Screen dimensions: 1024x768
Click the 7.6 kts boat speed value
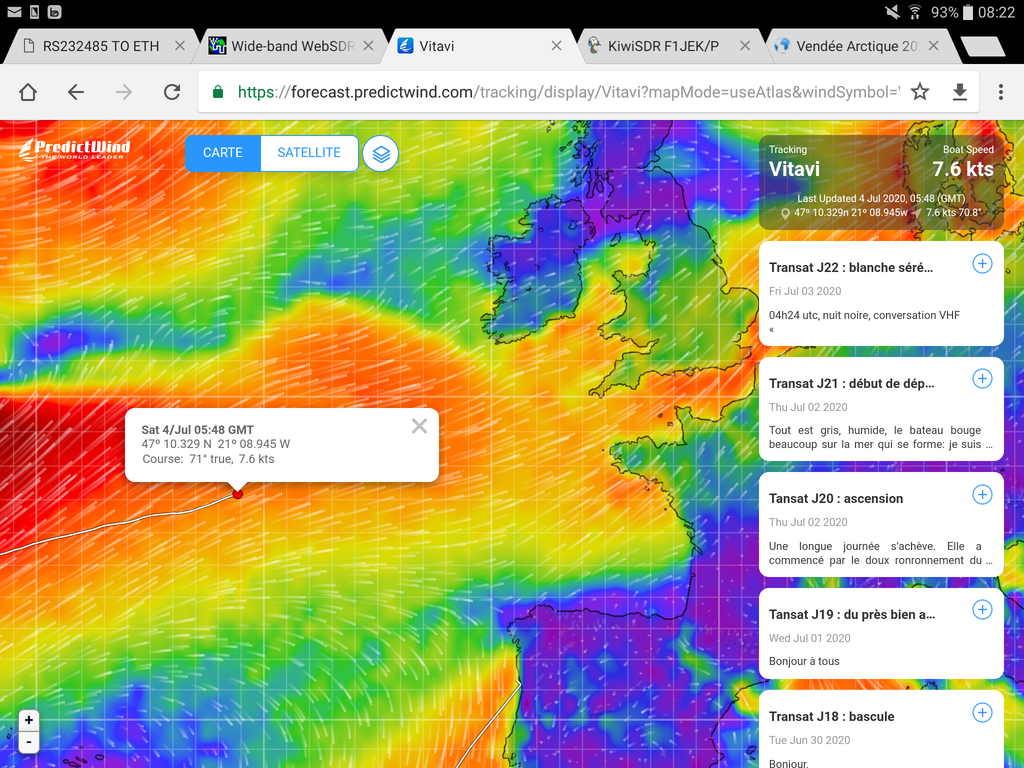click(x=963, y=169)
